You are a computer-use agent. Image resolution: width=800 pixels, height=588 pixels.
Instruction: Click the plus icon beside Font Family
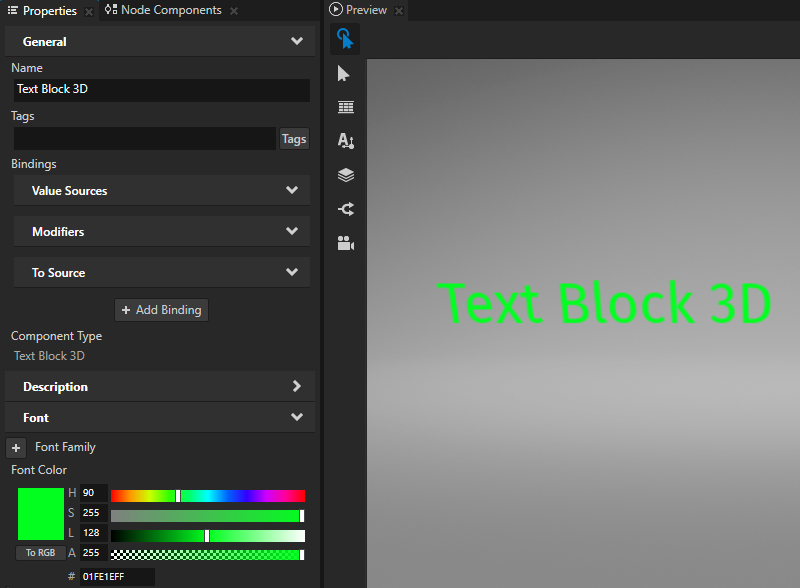pos(15,447)
